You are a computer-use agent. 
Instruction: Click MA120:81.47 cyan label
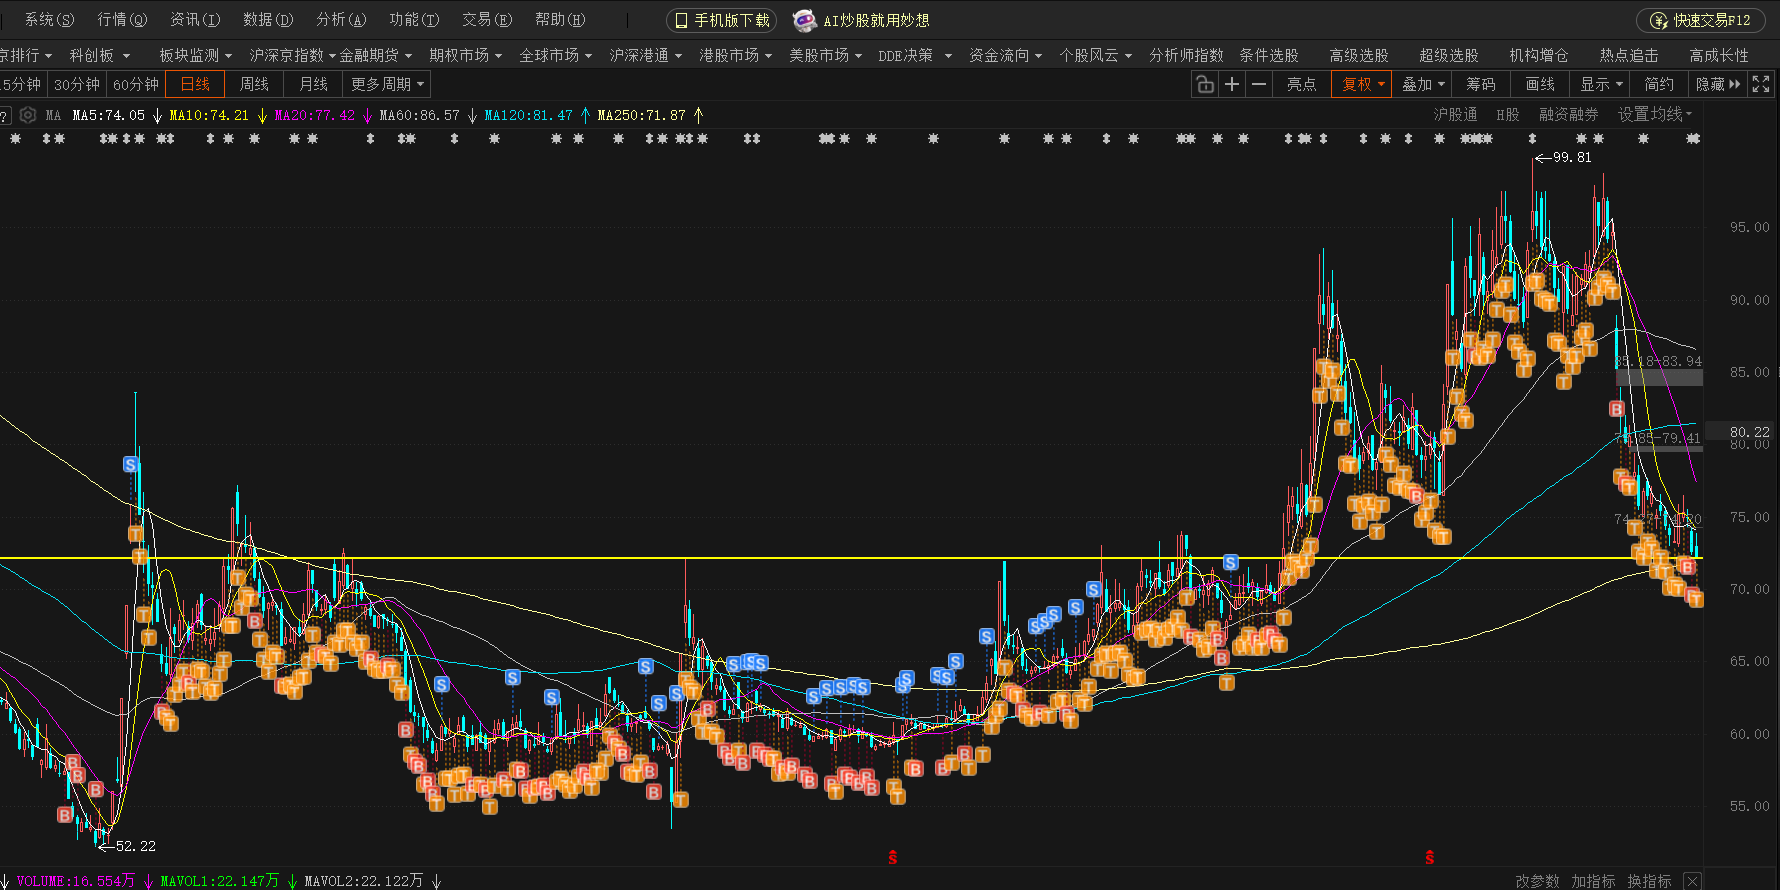click(x=529, y=116)
